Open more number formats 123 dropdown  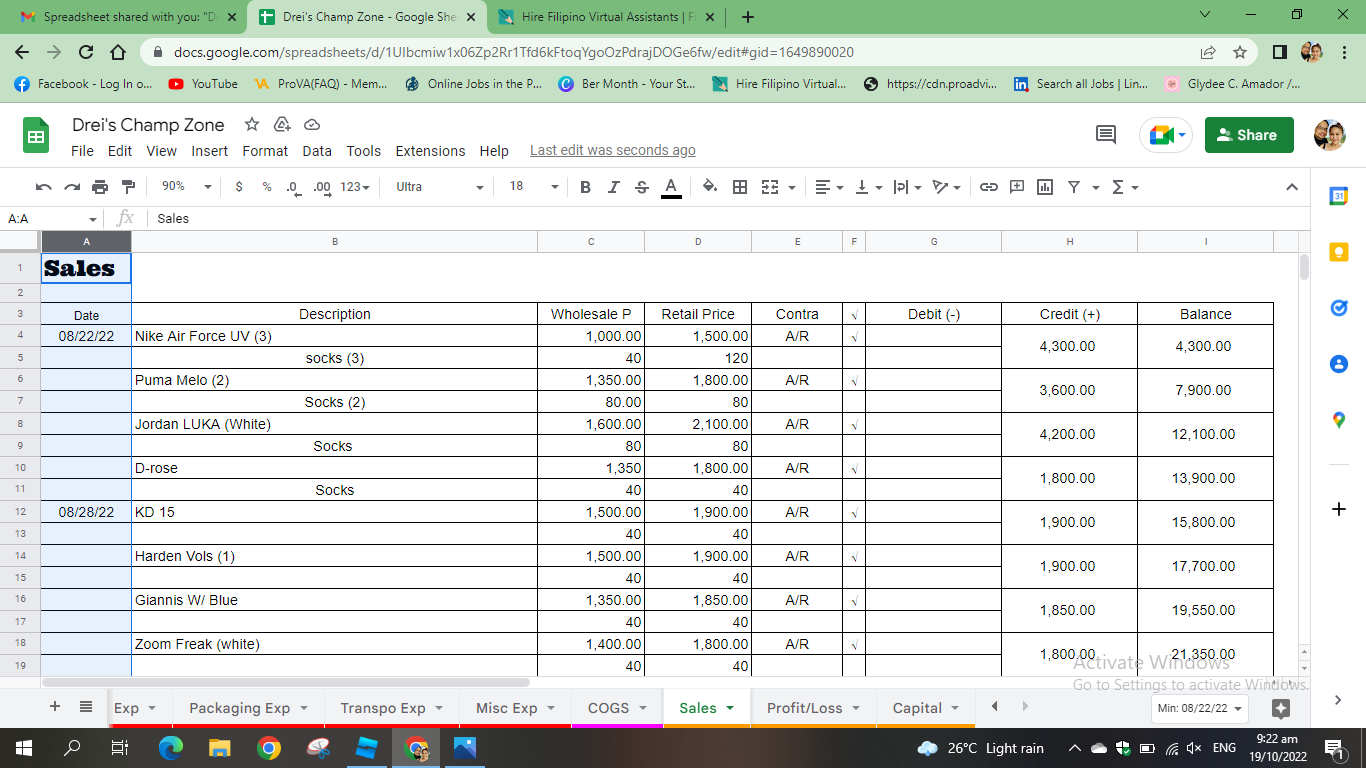click(x=355, y=187)
